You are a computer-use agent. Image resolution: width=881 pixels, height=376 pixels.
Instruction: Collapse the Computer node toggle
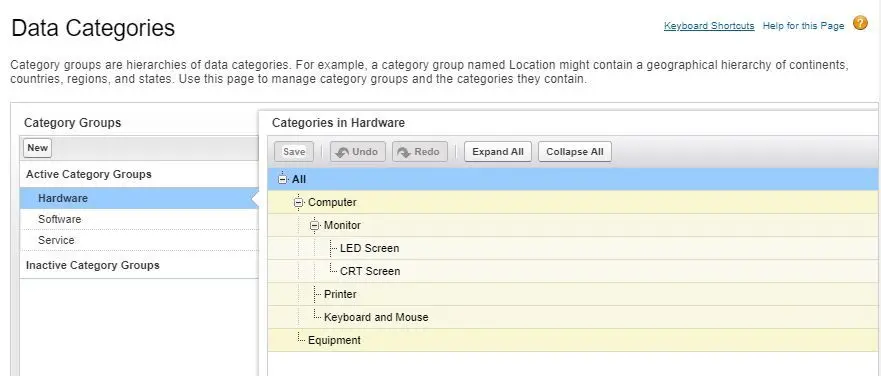pyautogui.click(x=298, y=202)
